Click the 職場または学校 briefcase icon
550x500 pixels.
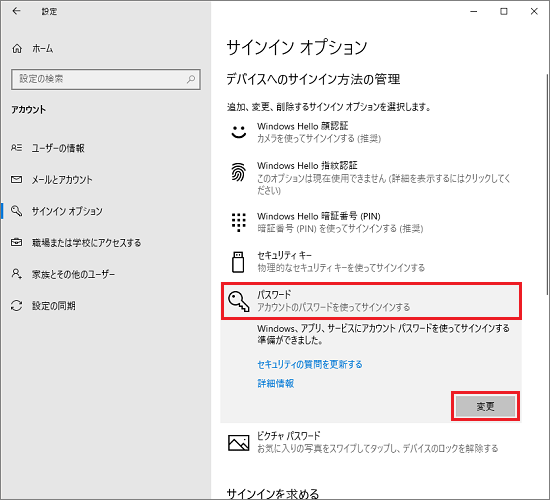tap(16, 242)
